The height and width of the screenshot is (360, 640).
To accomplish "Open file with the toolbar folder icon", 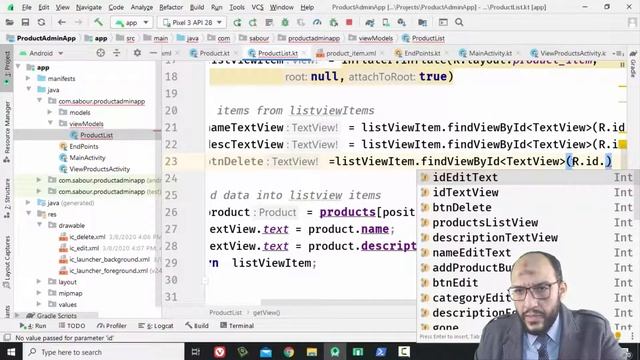I will click(9, 22).
